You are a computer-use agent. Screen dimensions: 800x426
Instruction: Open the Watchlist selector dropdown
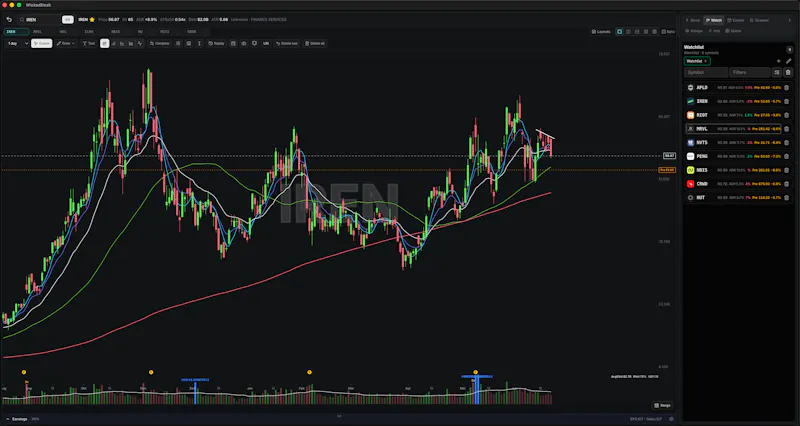click(697, 61)
